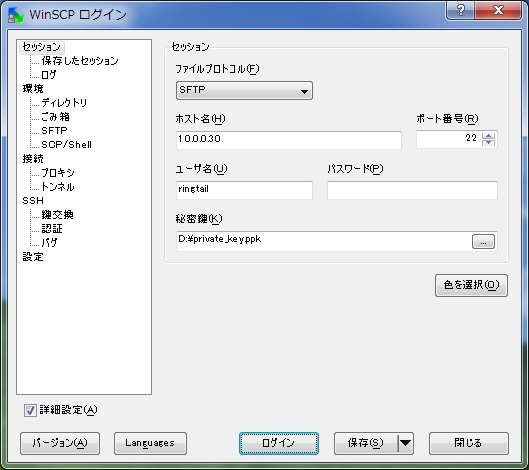This screenshot has height=470, width=529.
Task: Open the ファイルプロトコル SFTP dropdown
Action: coord(244,90)
